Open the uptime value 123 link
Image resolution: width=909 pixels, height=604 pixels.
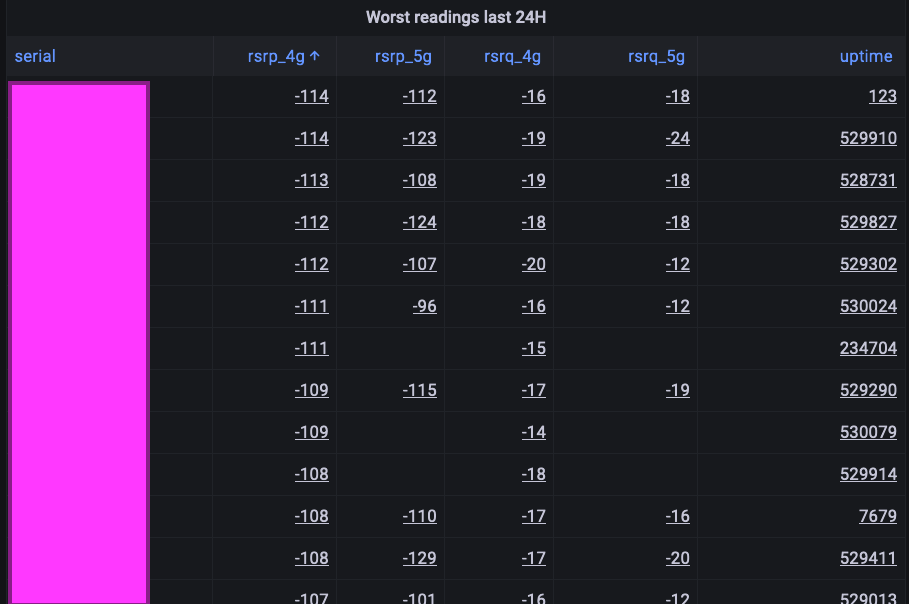(882, 96)
